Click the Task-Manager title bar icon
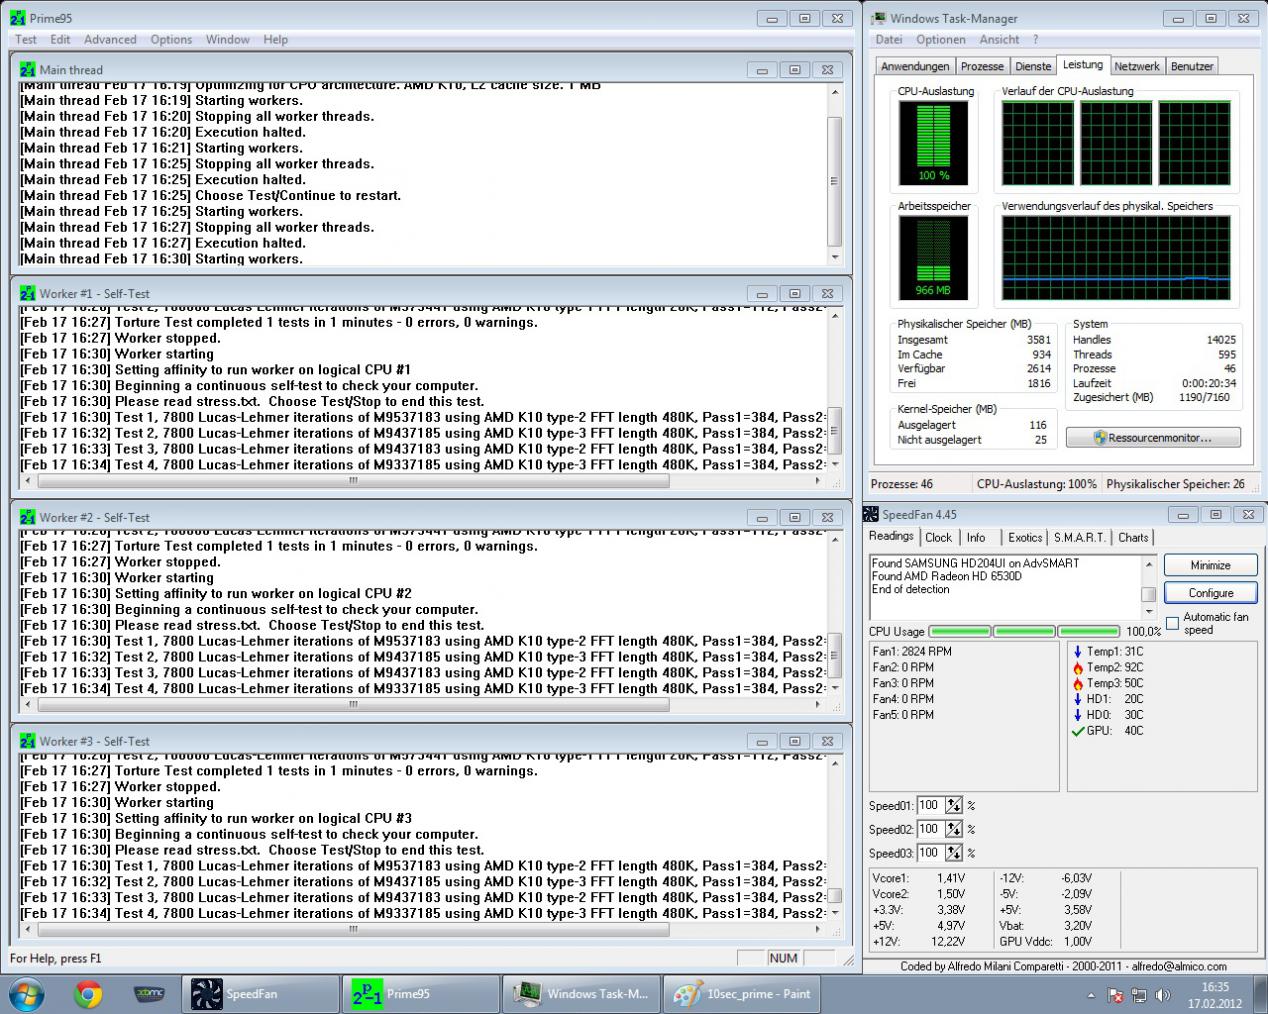1268x1014 pixels. pyautogui.click(x=878, y=18)
